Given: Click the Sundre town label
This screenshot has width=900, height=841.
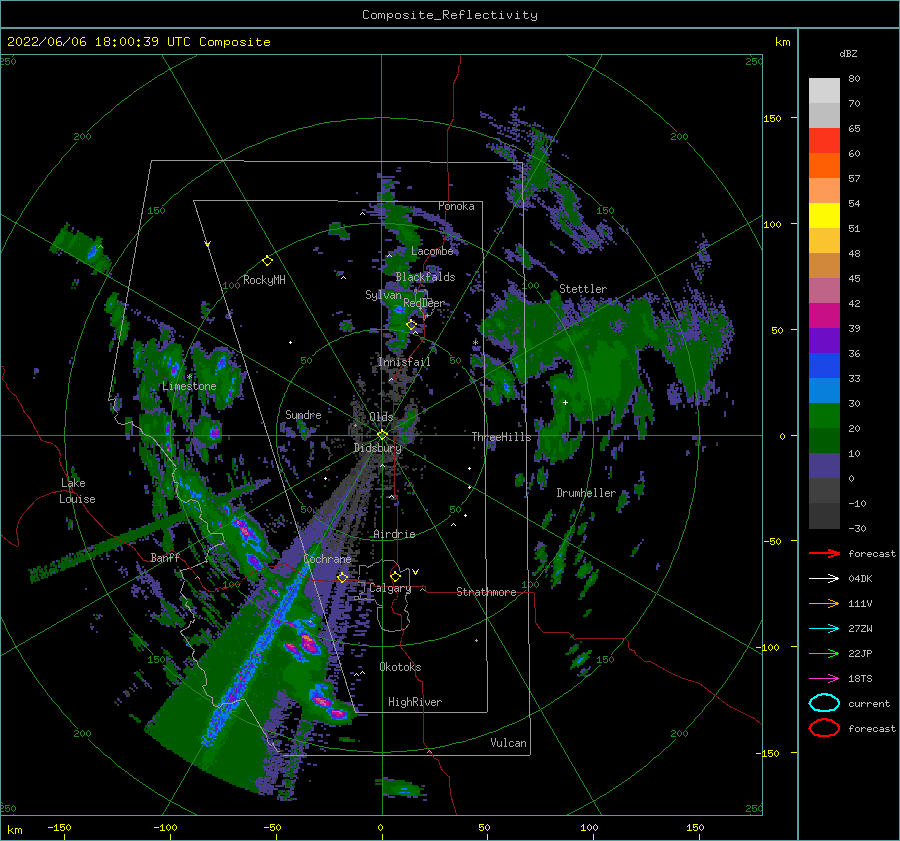Looking at the screenshot, I should pyautogui.click(x=303, y=414).
